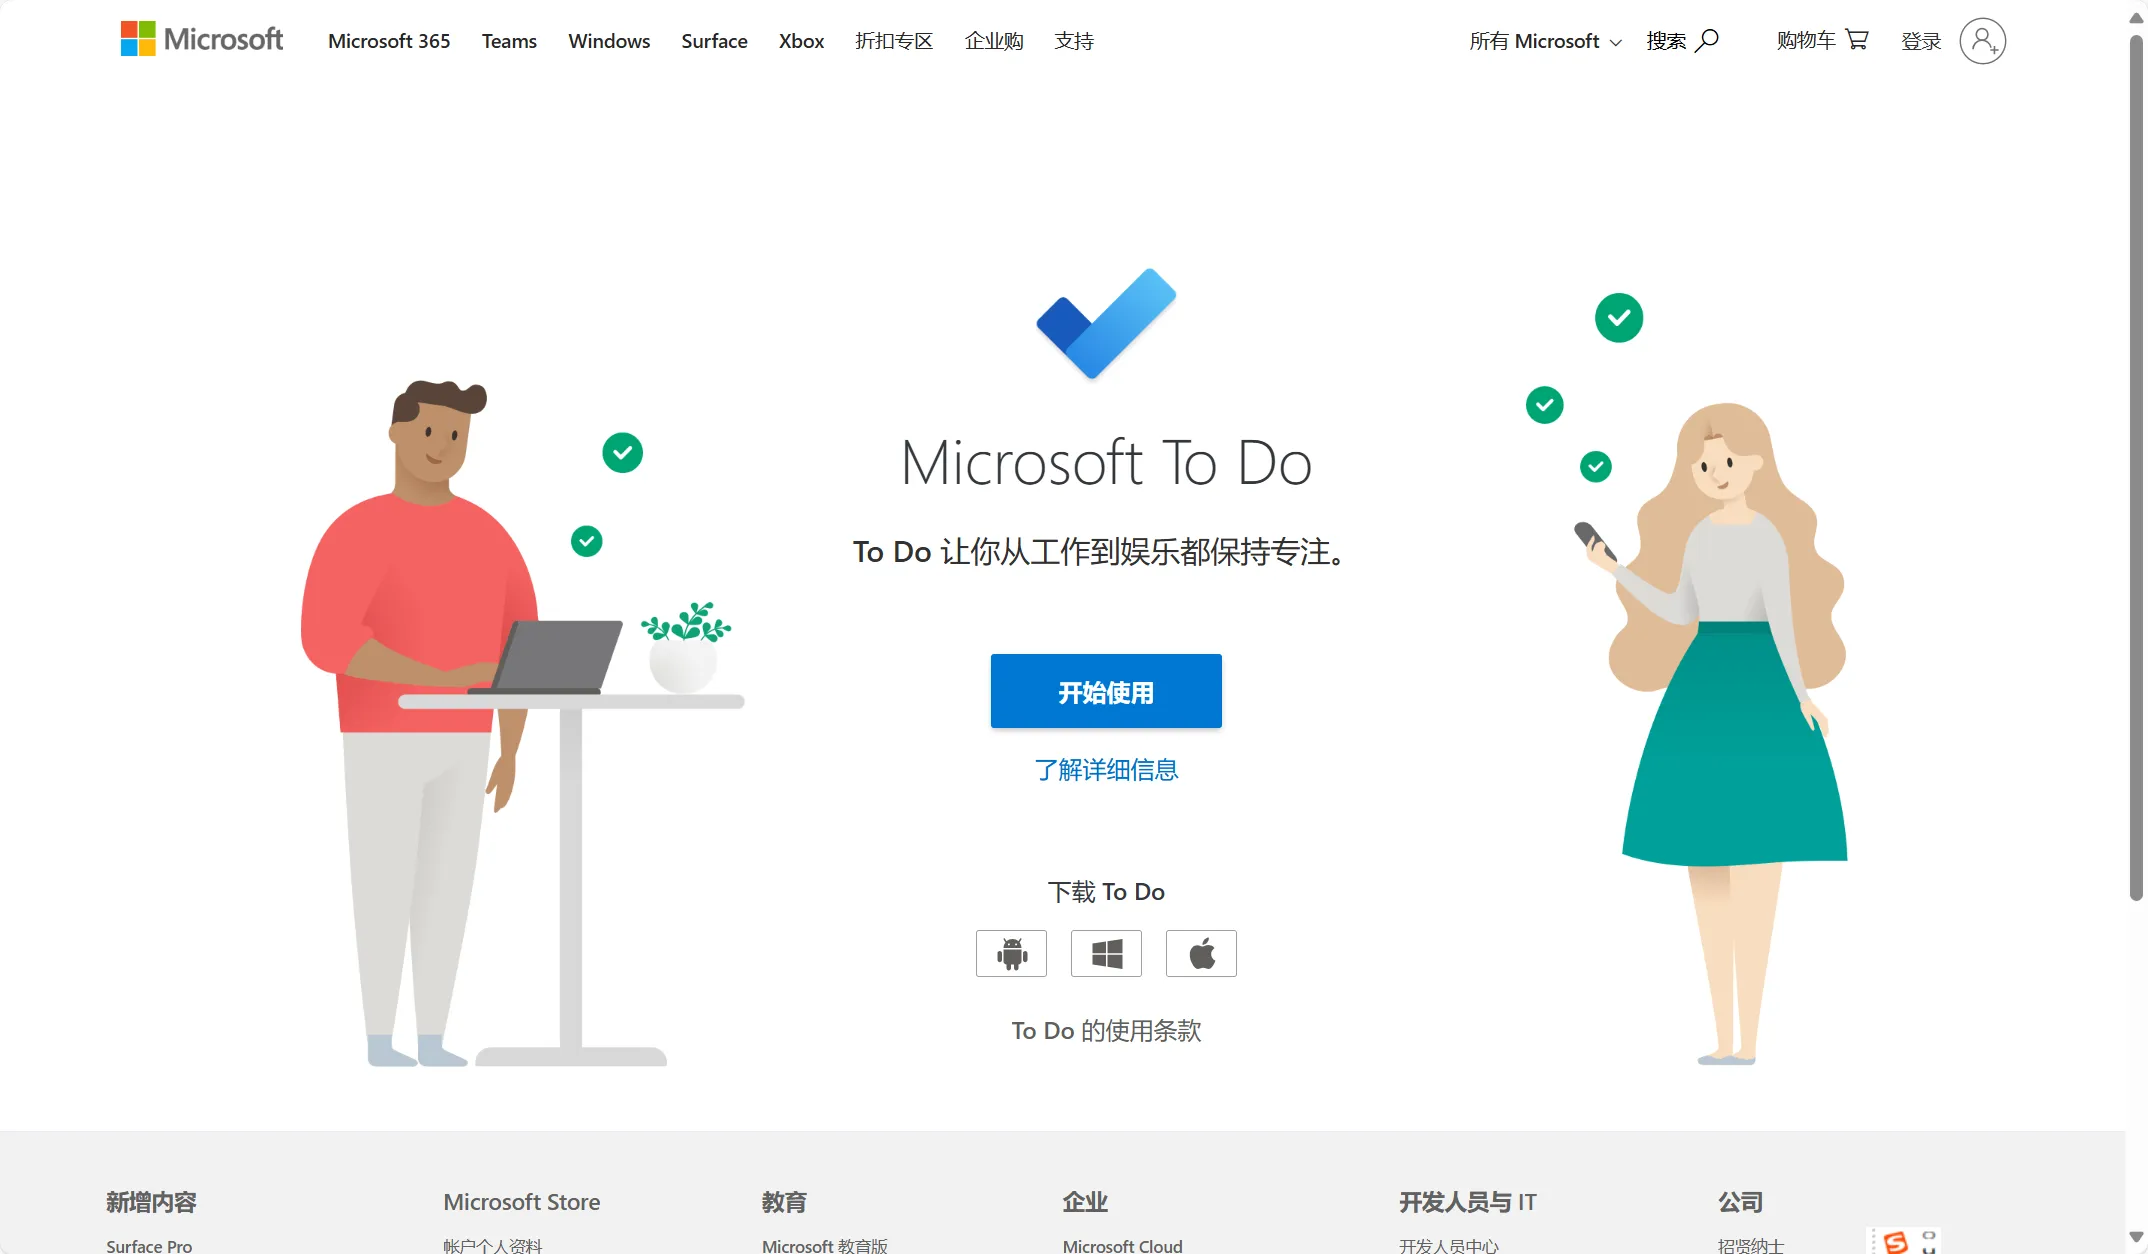Click the 开始使用 button
Viewport: 2148px width, 1254px height.
tap(1106, 690)
